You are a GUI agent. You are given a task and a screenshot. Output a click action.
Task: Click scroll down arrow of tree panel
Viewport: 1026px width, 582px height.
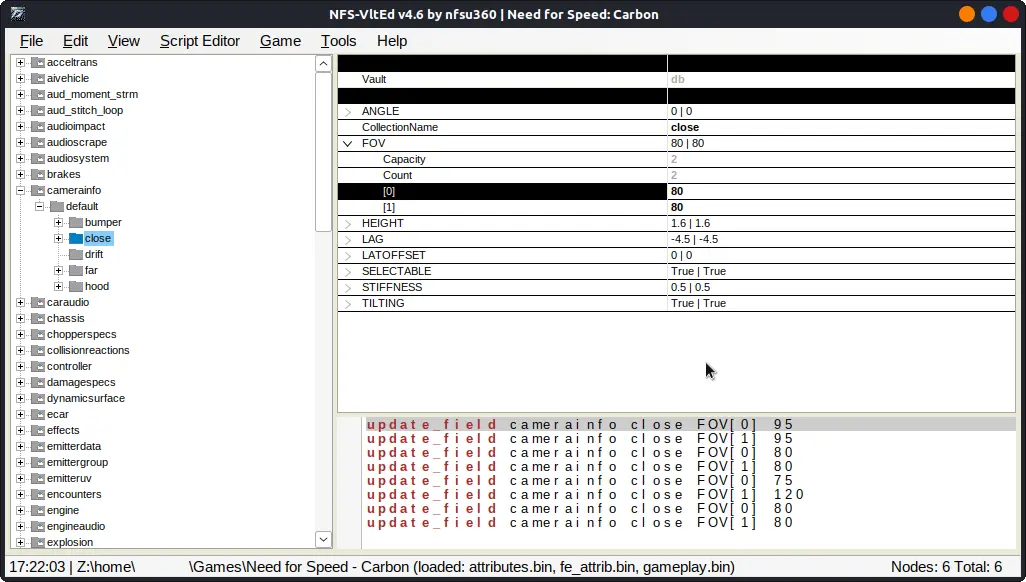(x=323, y=539)
